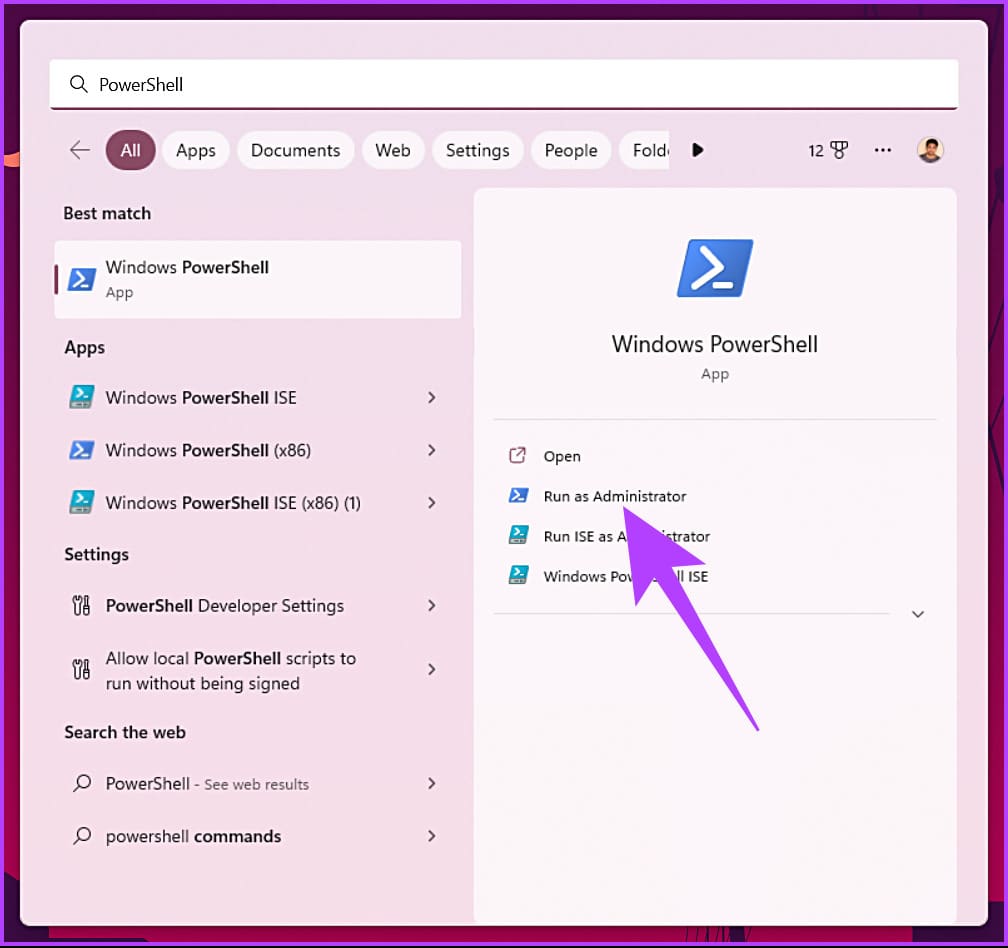Select the Settings filter tab
This screenshot has height=948, width=1008.
(x=478, y=150)
